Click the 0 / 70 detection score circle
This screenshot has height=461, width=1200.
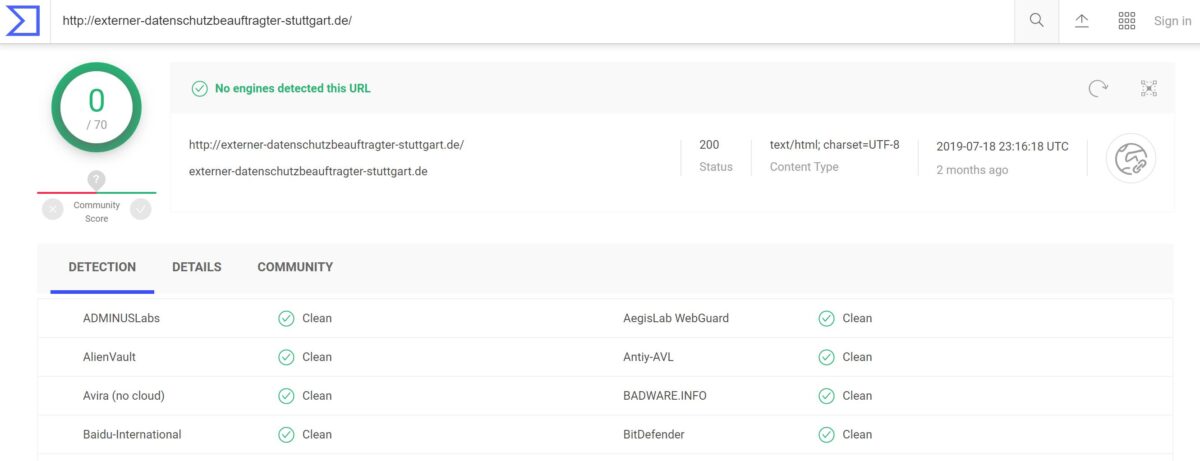(x=96, y=108)
